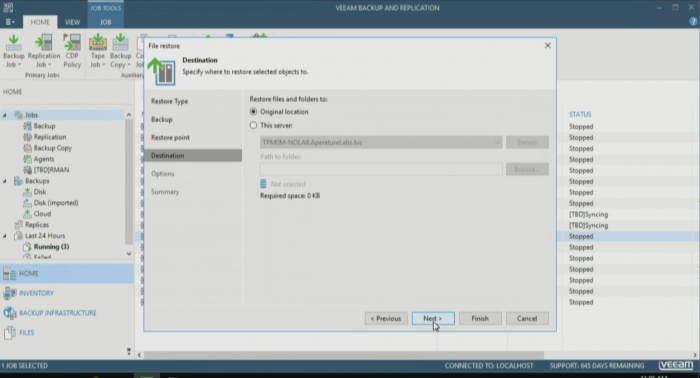Select Disk under Backups
Screen dimensions: 700x378
[40, 191]
